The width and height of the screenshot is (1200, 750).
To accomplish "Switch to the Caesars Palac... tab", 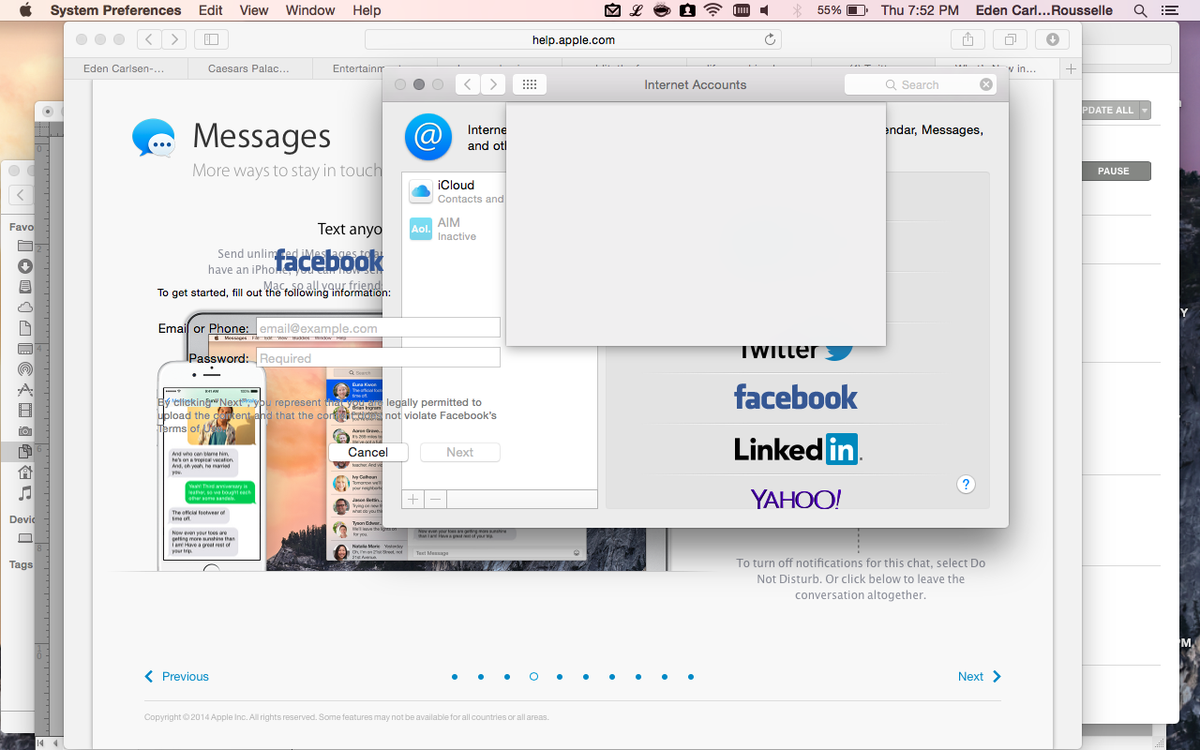I will [248, 68].
